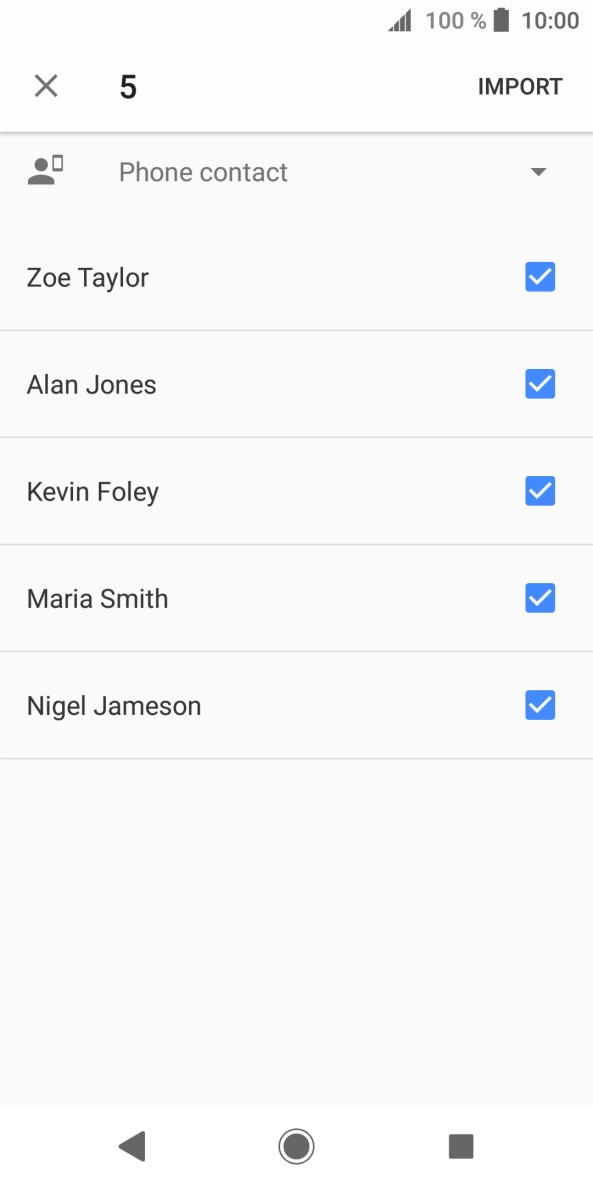
Task: Toggle the Nigel Jameson checkbox
Action: point(540,706)
